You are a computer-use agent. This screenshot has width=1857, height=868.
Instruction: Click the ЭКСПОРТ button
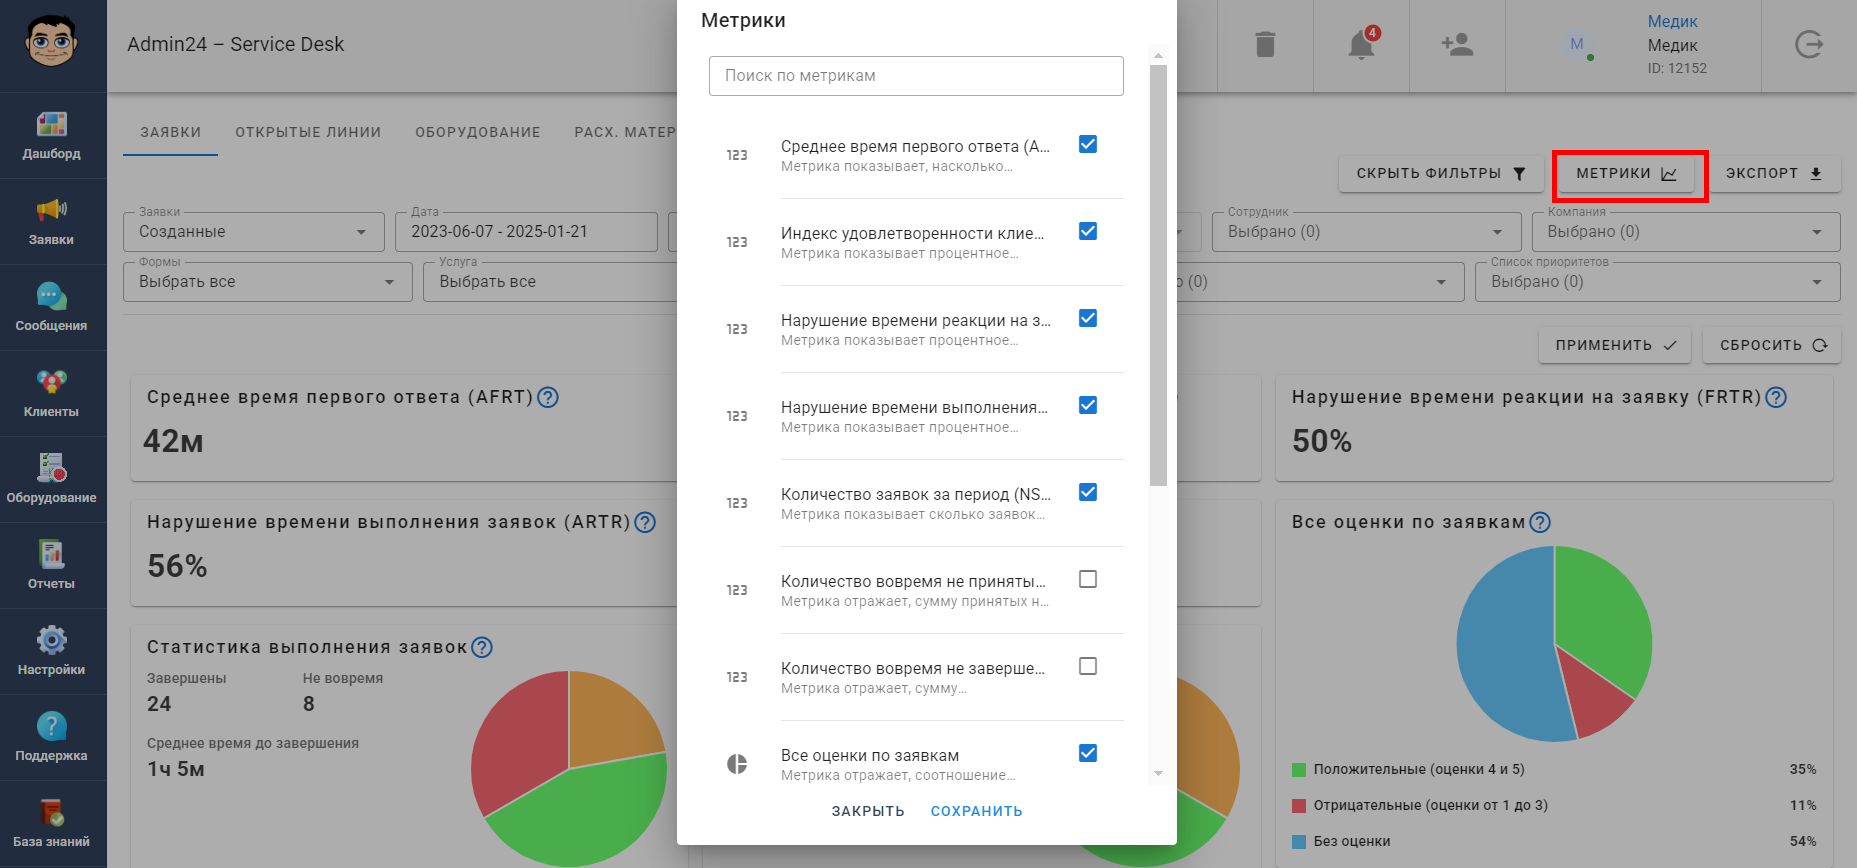tap(1774, 173)
